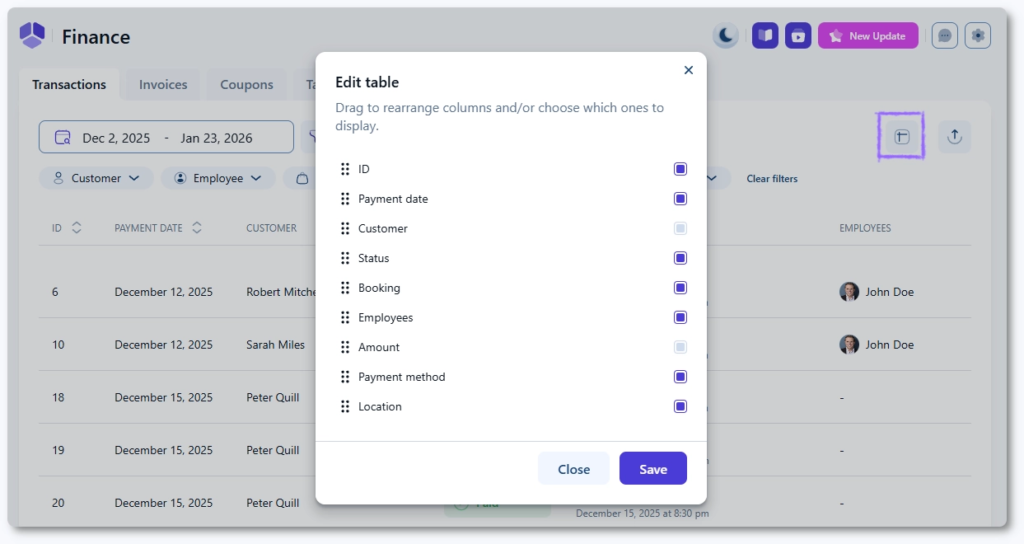Expand the Customer filter dropdown
Screen dimensions: 1024x544
[x=96, y=178]
